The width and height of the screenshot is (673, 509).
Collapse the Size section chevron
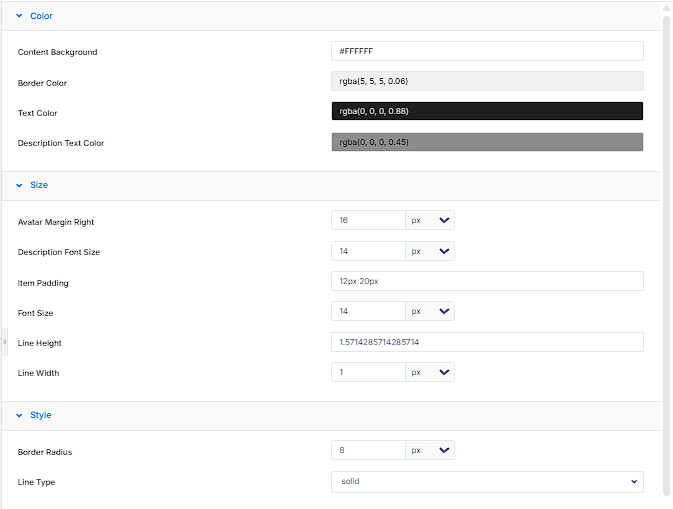(x=19, y=185)
